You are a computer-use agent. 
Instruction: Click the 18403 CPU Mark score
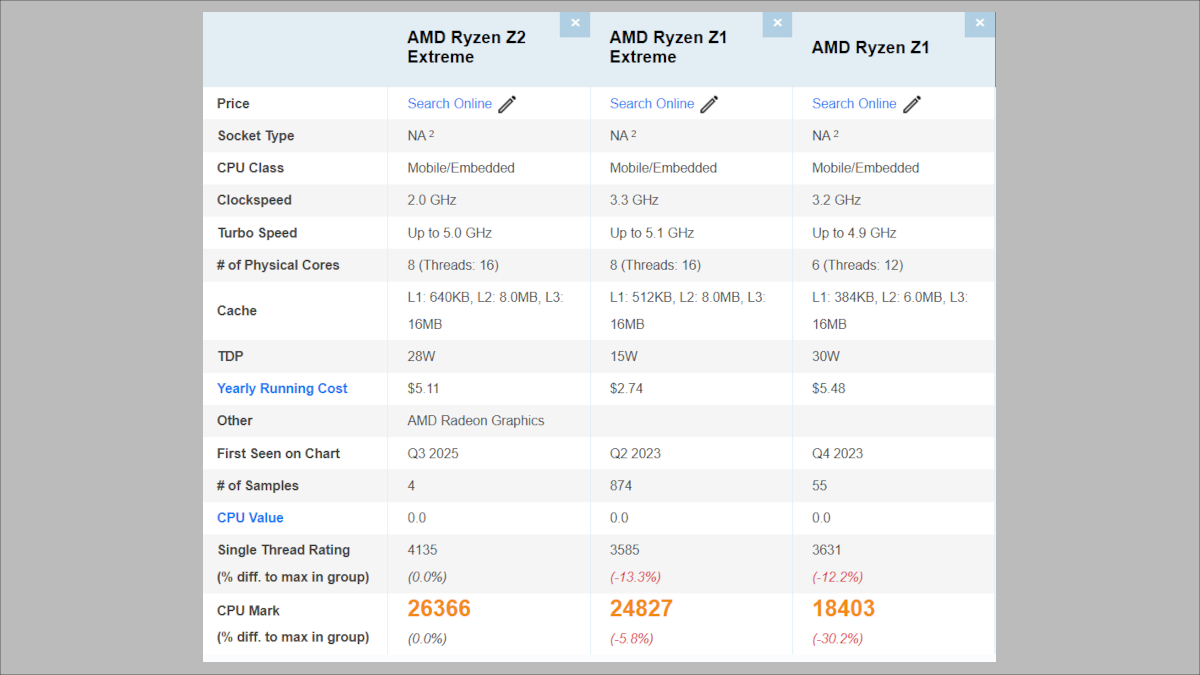coord(843,609)
